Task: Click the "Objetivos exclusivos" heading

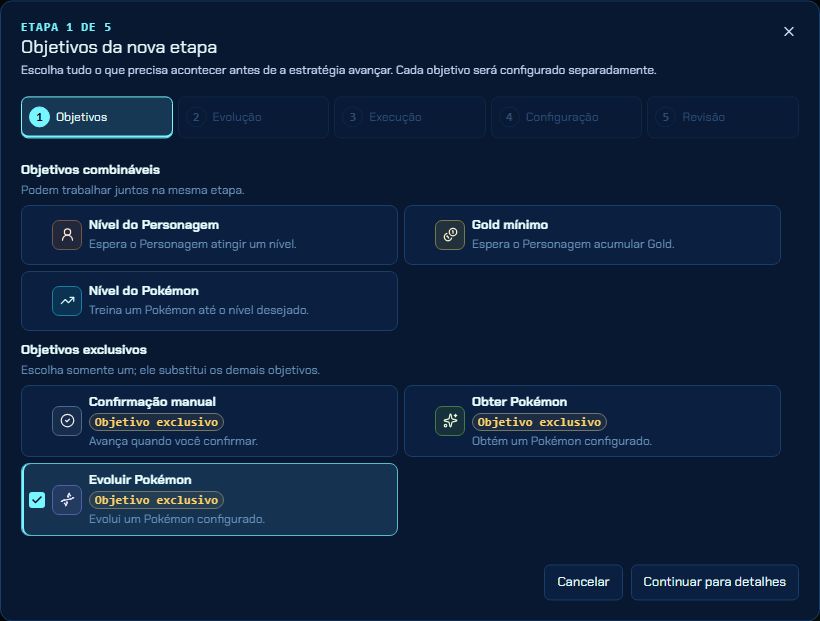Action: 84,349
